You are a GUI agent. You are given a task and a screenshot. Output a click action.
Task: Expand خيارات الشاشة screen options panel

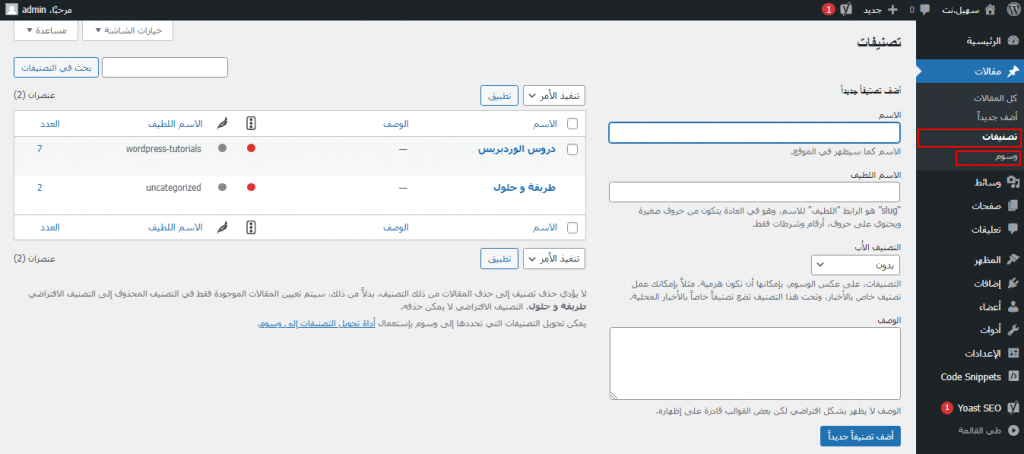(x=128, y=31)
